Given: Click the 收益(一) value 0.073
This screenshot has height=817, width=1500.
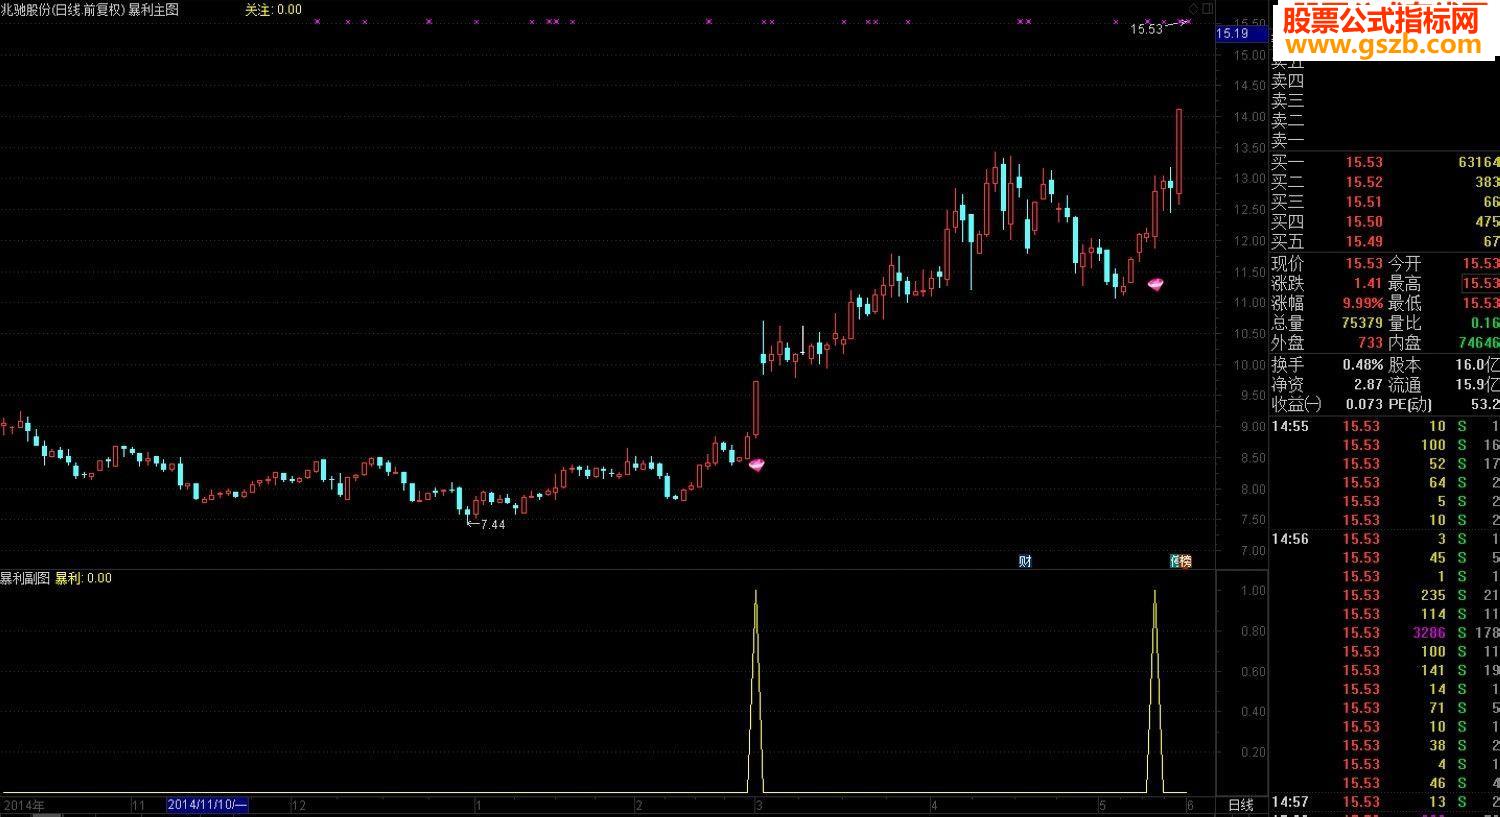Looking at the screenshot, I should 1365,405.
